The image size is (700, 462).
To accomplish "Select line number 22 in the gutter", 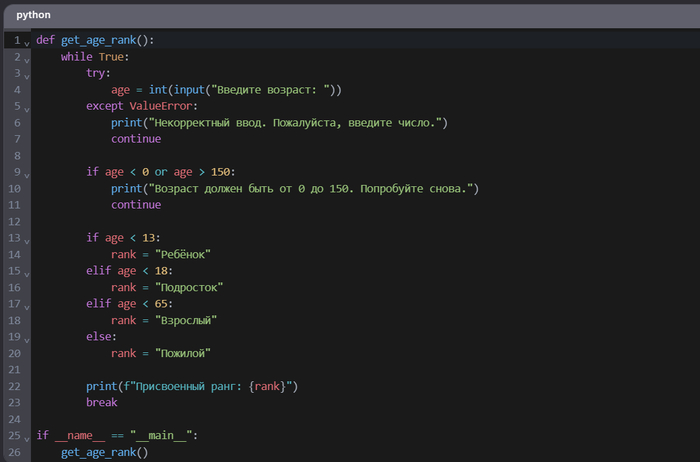I will click(13, 386).
